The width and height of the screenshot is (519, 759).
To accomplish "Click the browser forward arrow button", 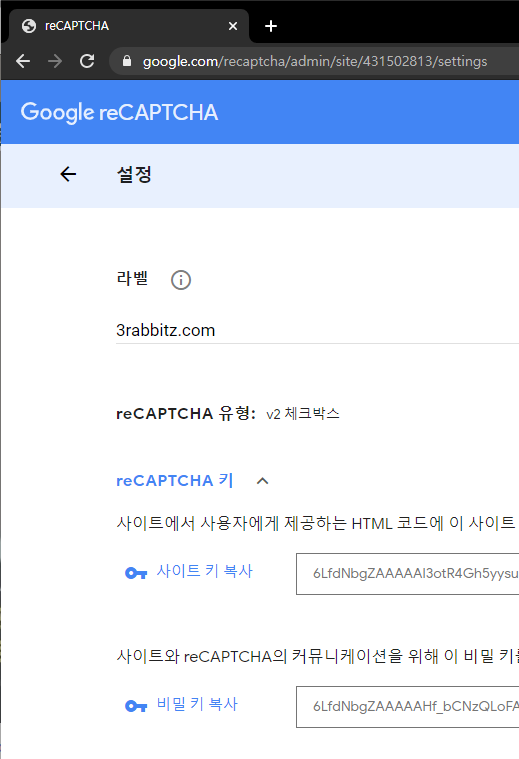I will pyautogui.click(x=55, y=61).
